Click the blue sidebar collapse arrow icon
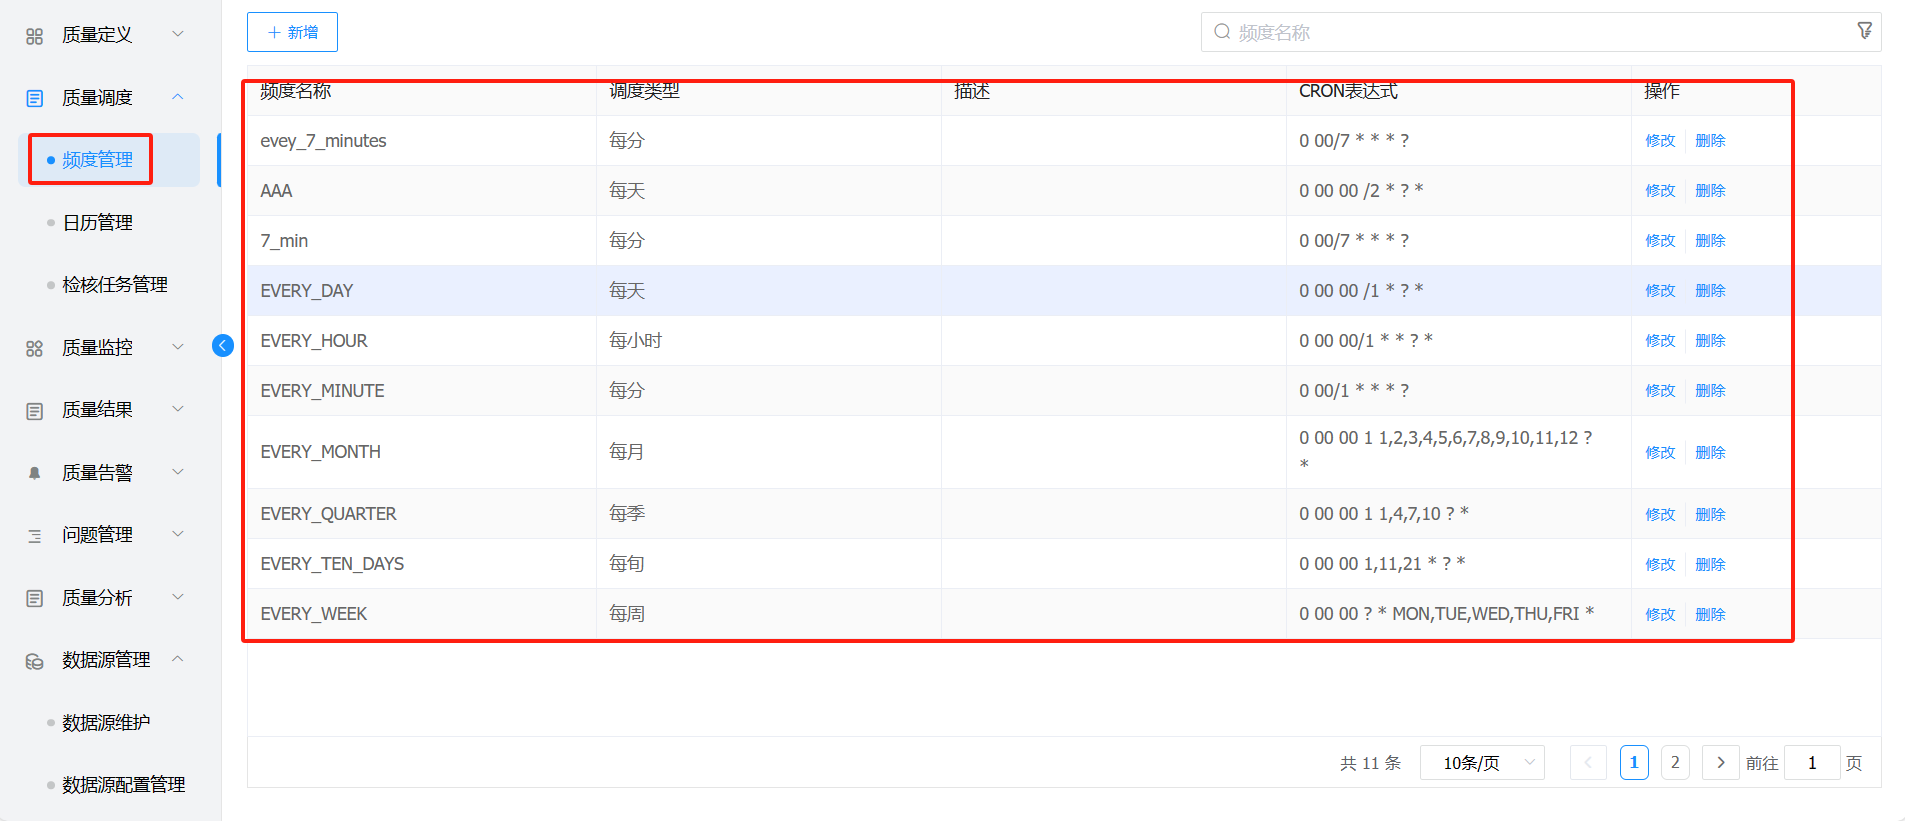The image size is (1905, 821). click(223, 346)
